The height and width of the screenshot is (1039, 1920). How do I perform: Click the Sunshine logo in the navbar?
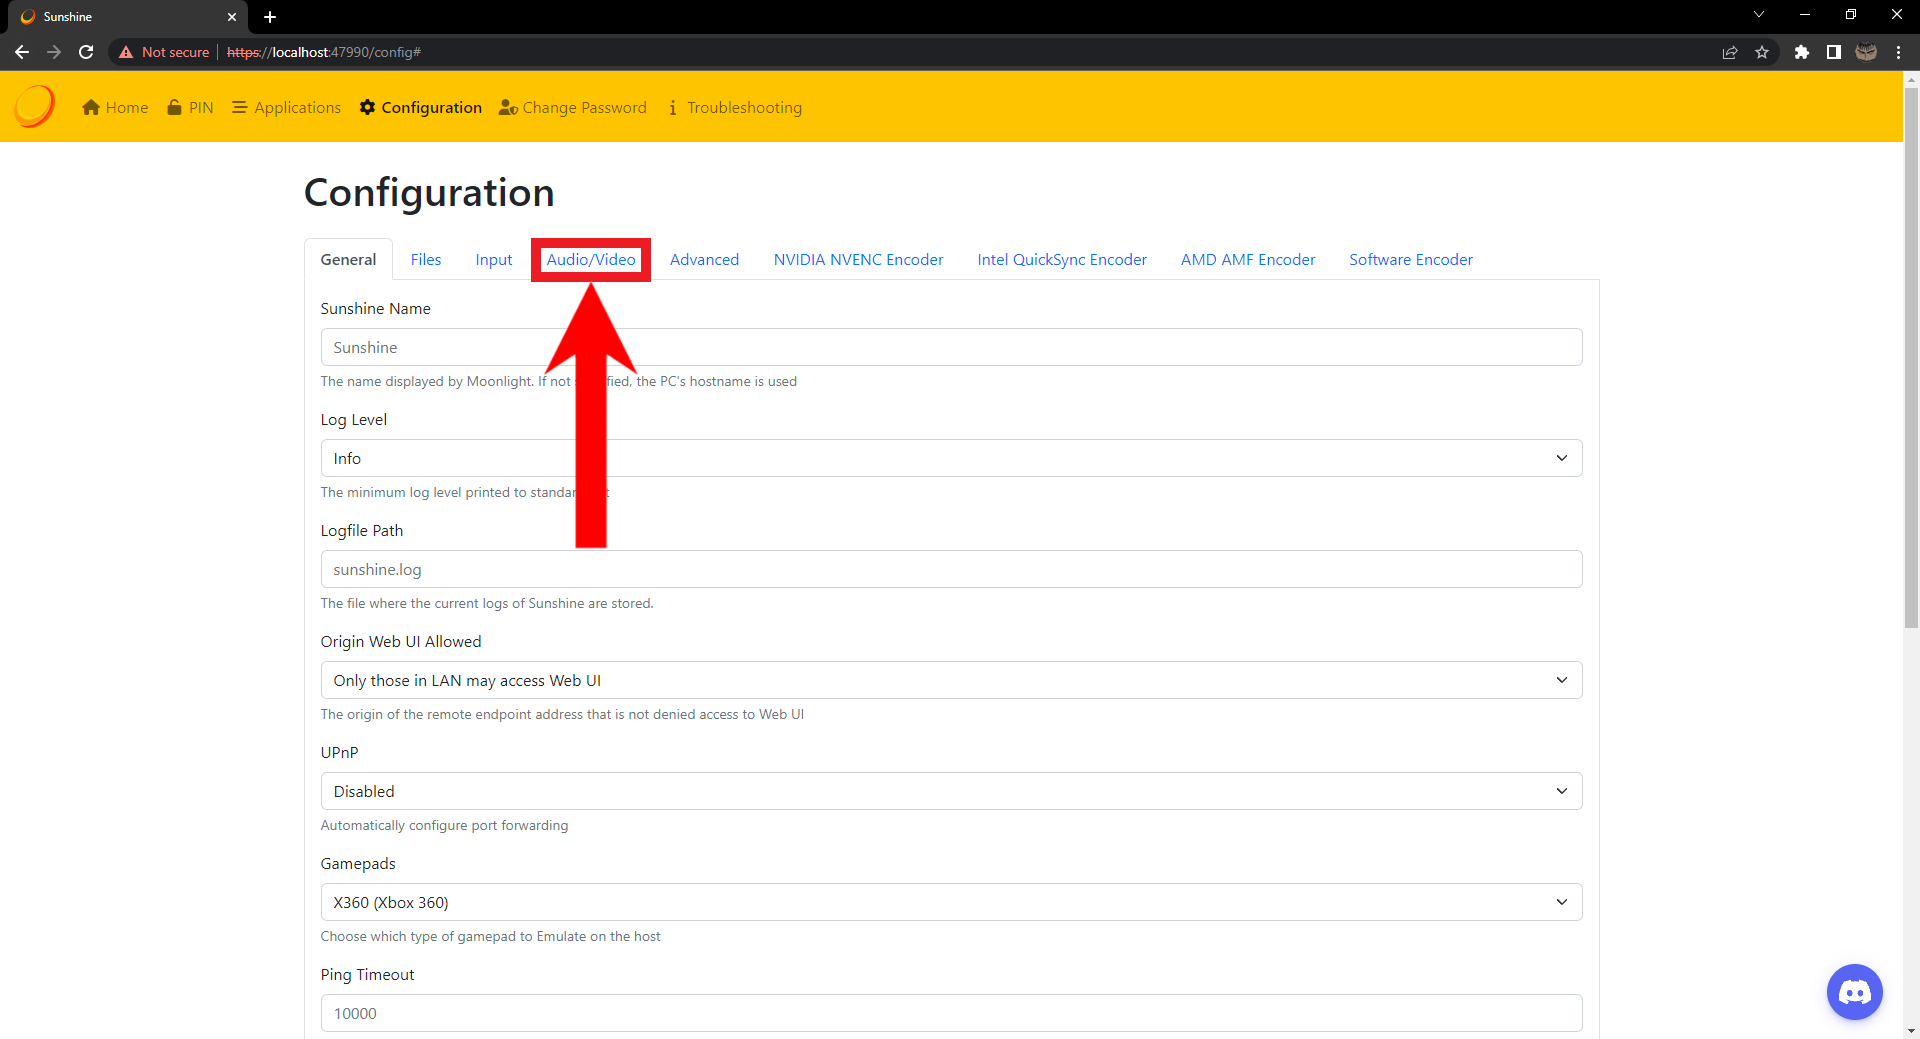coord(35,106)
